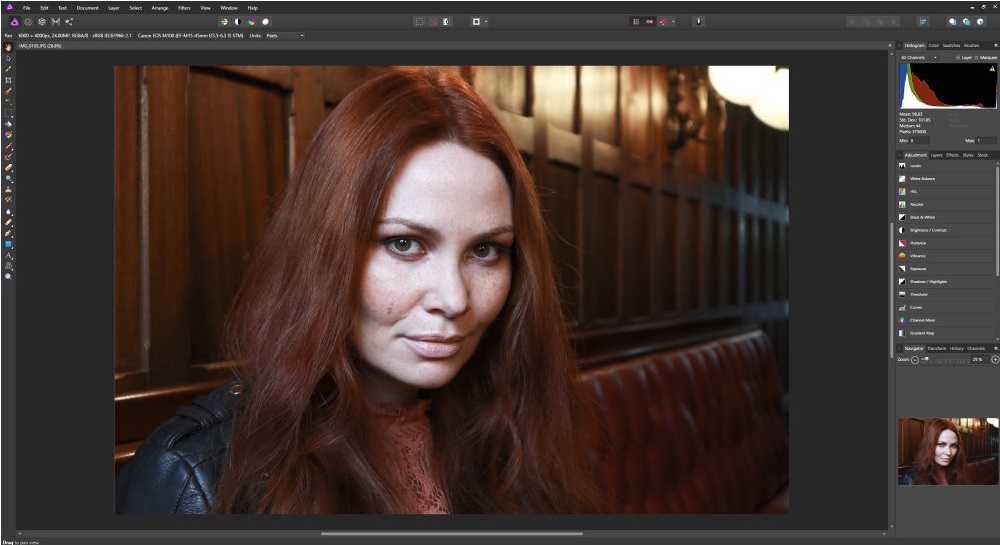
Task: Select the View (hand) tool in the left toolbar
Action: (x=8, y=47)
